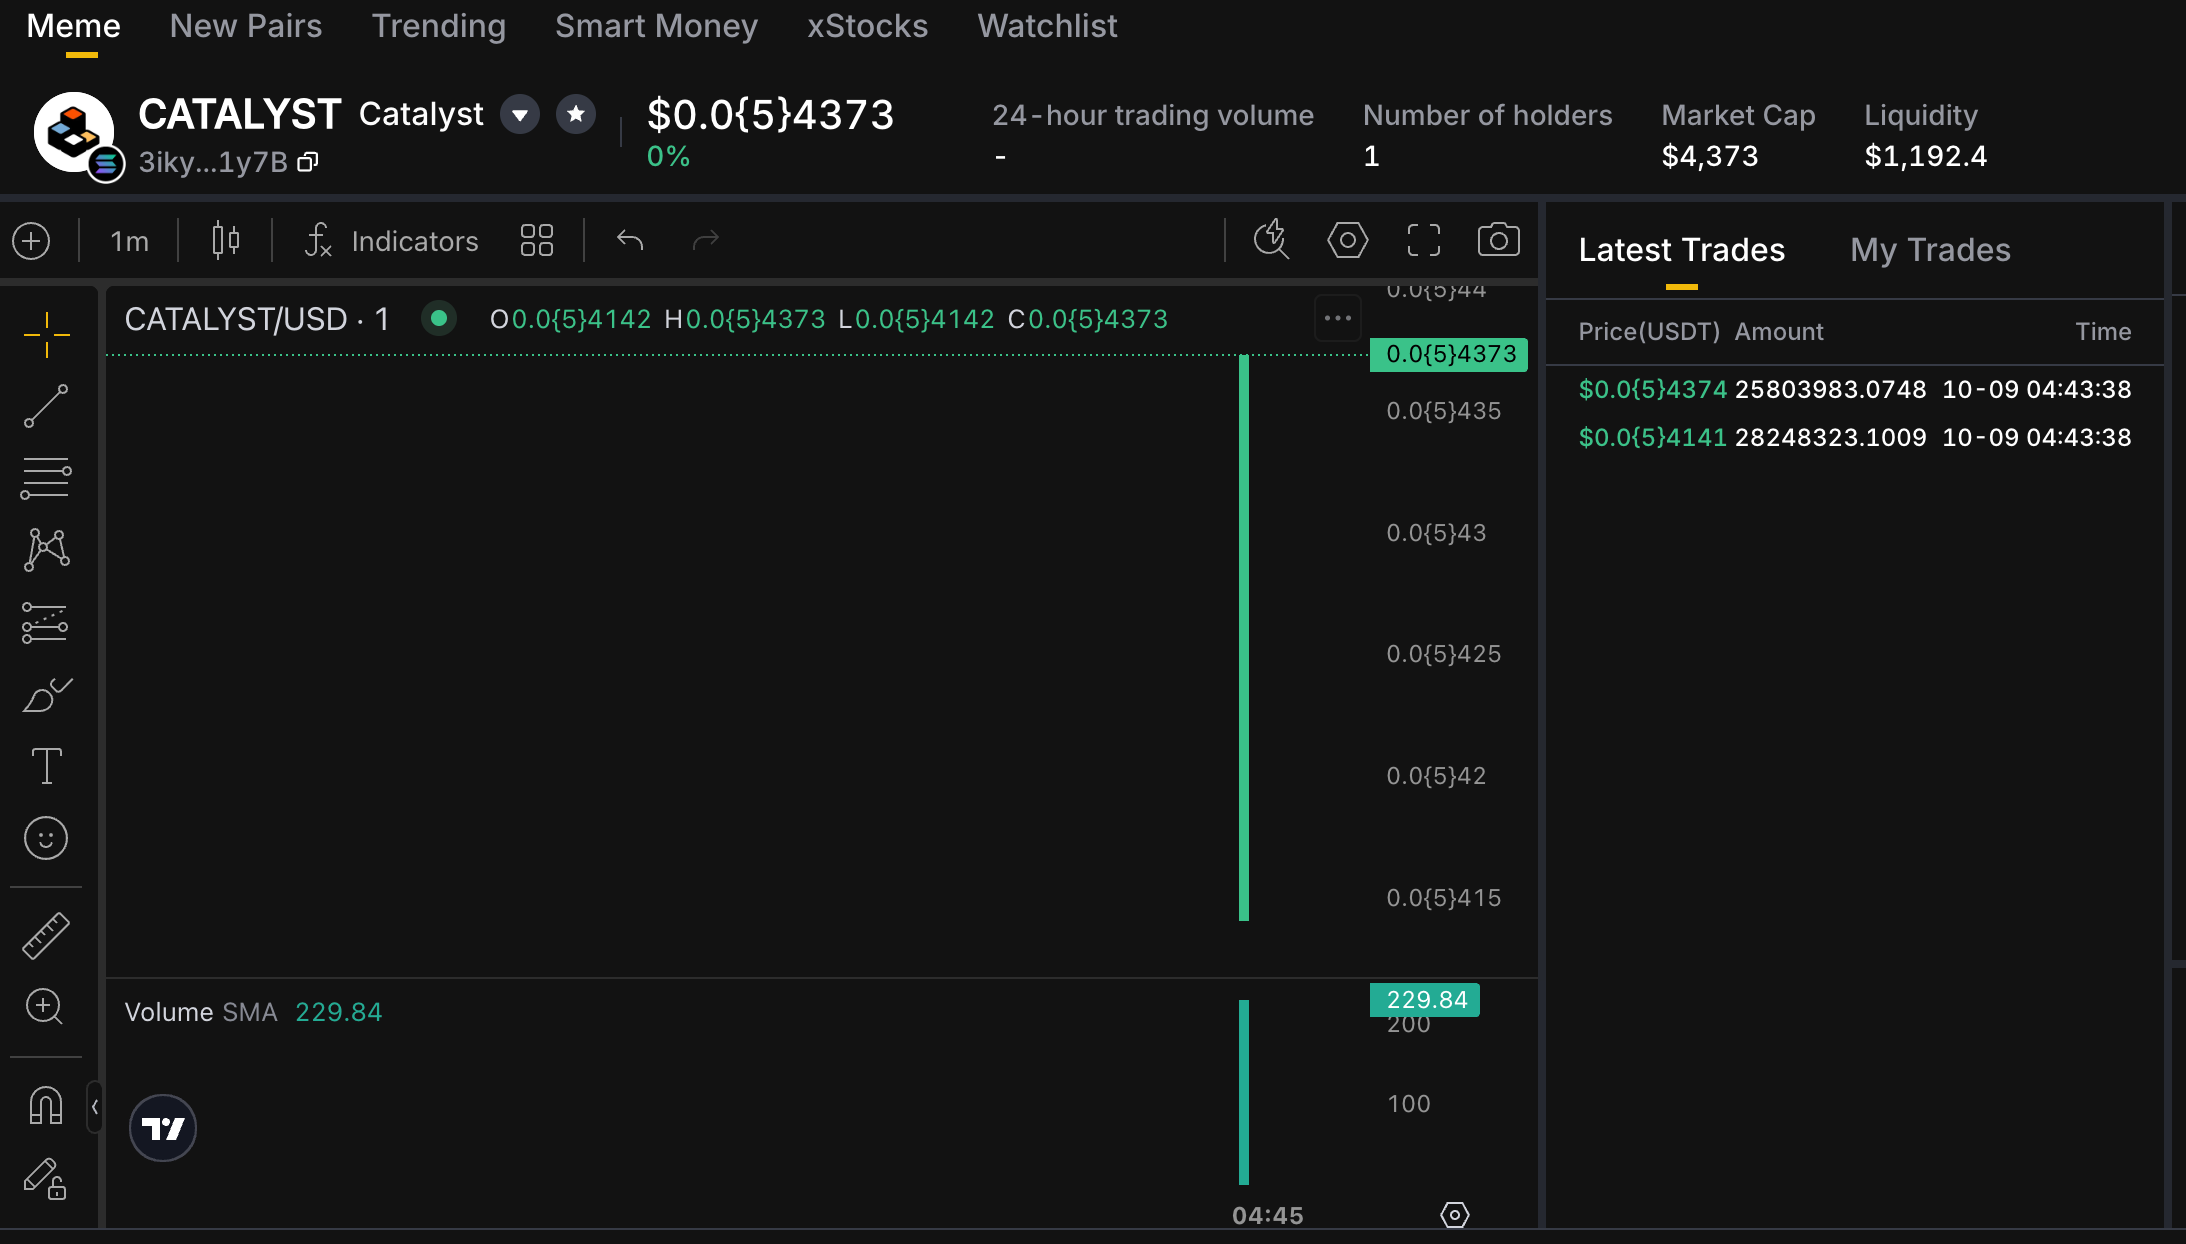Open the chart legend three-dot menu
The width and height of the screenshot is (2186, 1244).
pyautogui.click(x=1338, y=319)
